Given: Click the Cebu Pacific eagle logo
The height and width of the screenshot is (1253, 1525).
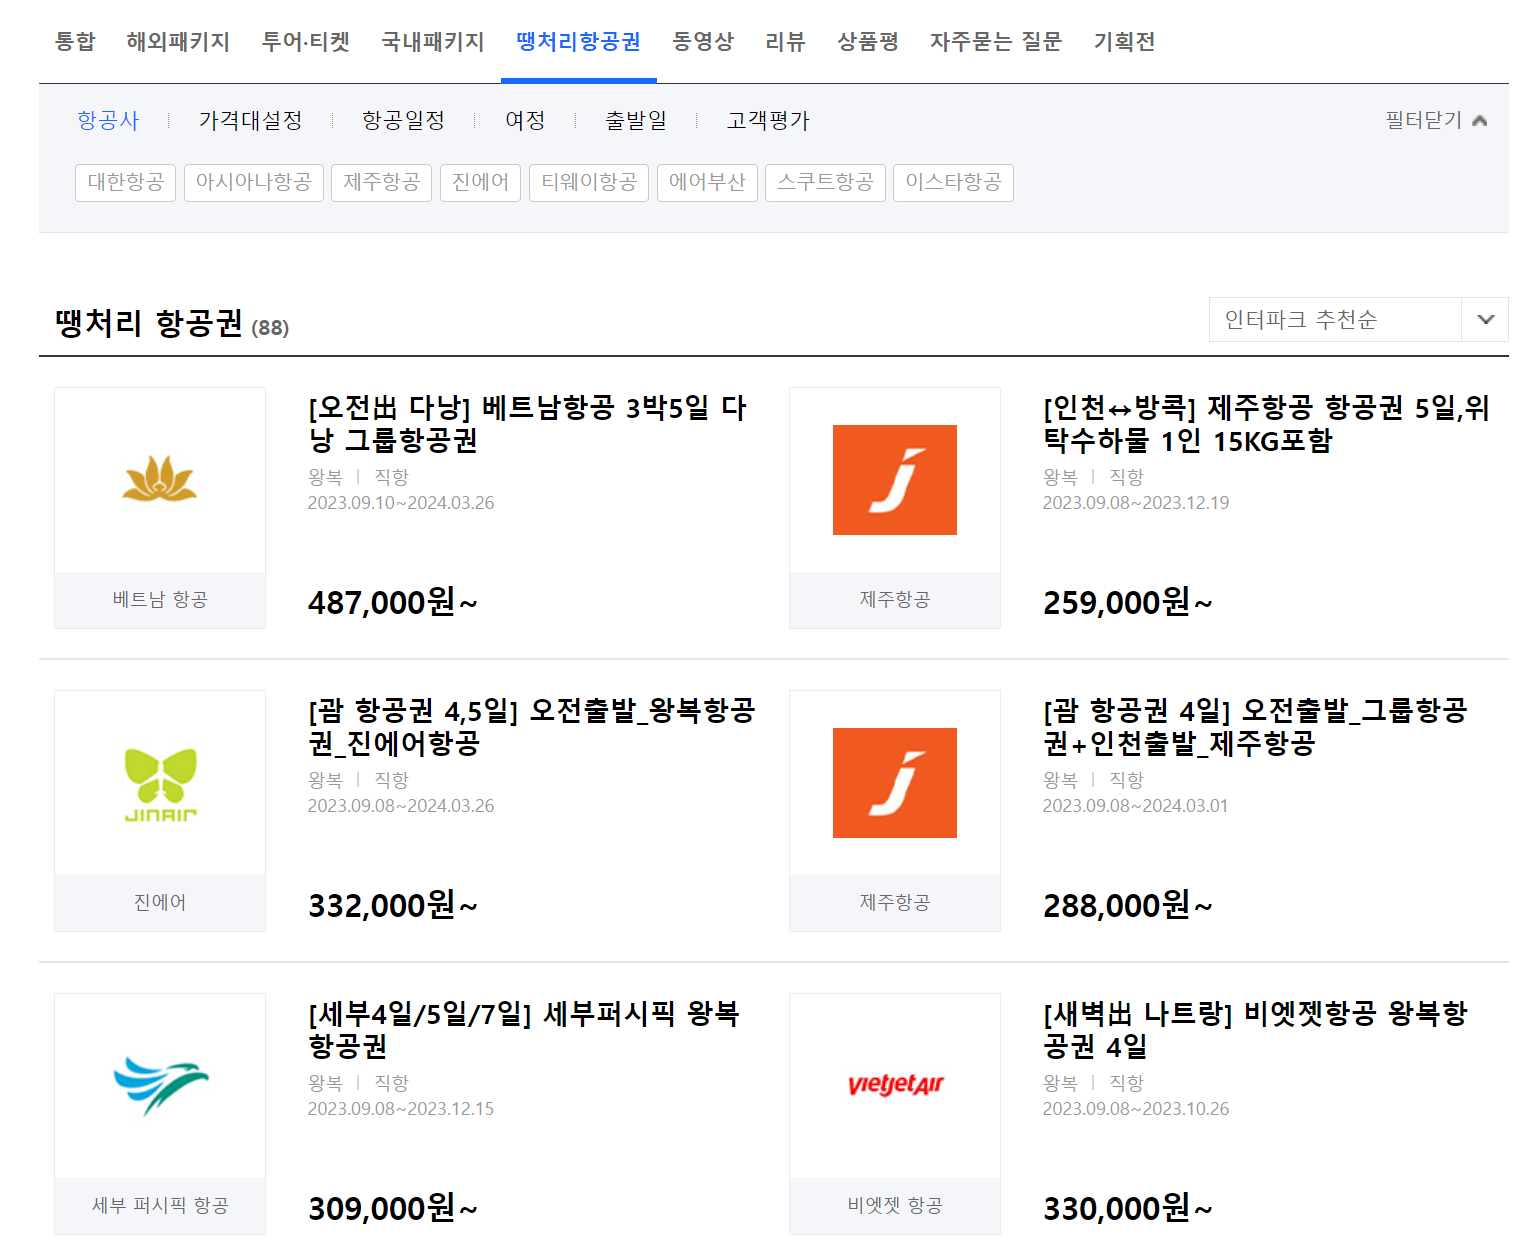Looking at the screenshot, I should pyautogui.click(x=159, y=1085).
